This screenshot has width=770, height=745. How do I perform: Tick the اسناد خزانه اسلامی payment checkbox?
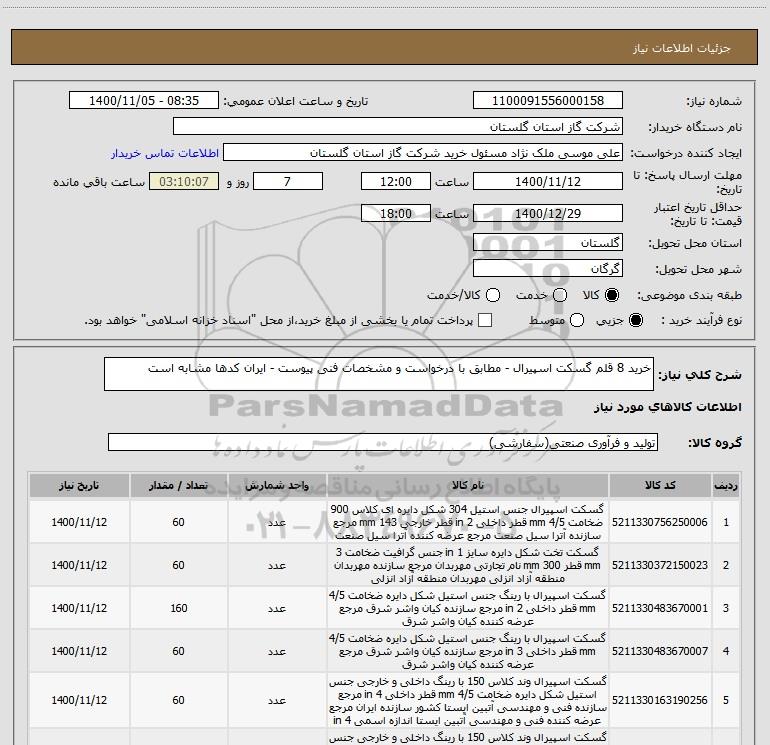pos(485,320)
